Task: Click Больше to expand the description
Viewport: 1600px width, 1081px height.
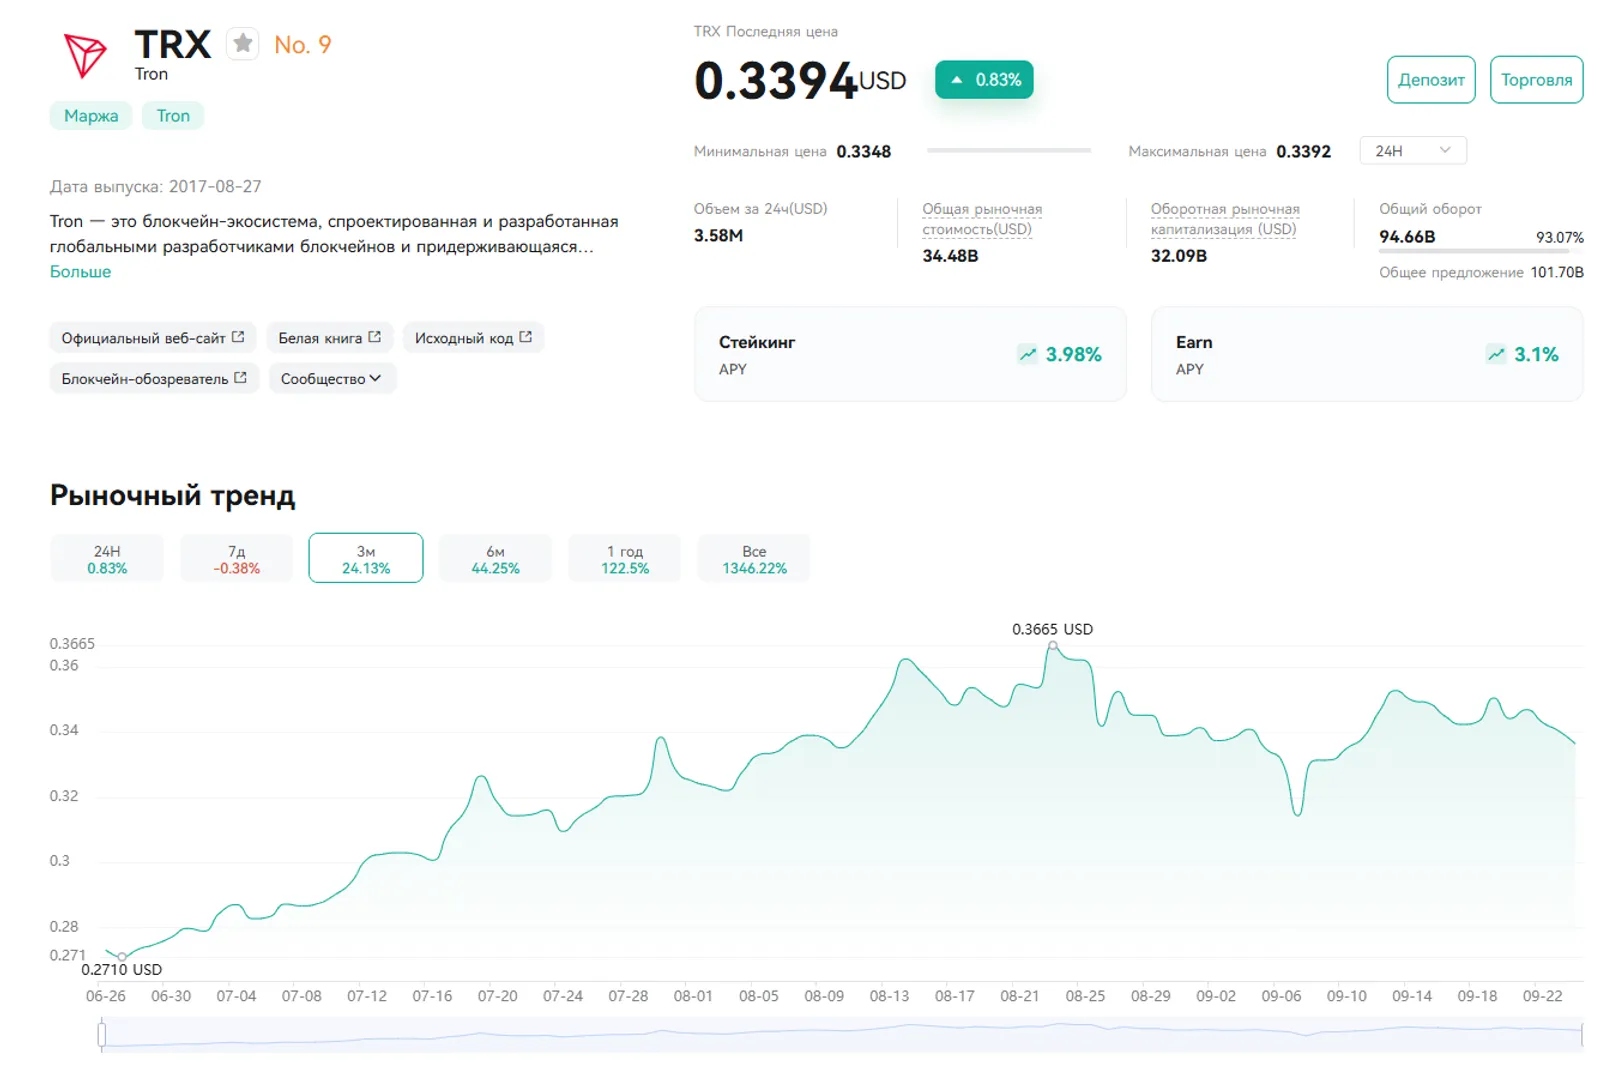Action: (x=81, y=272)
